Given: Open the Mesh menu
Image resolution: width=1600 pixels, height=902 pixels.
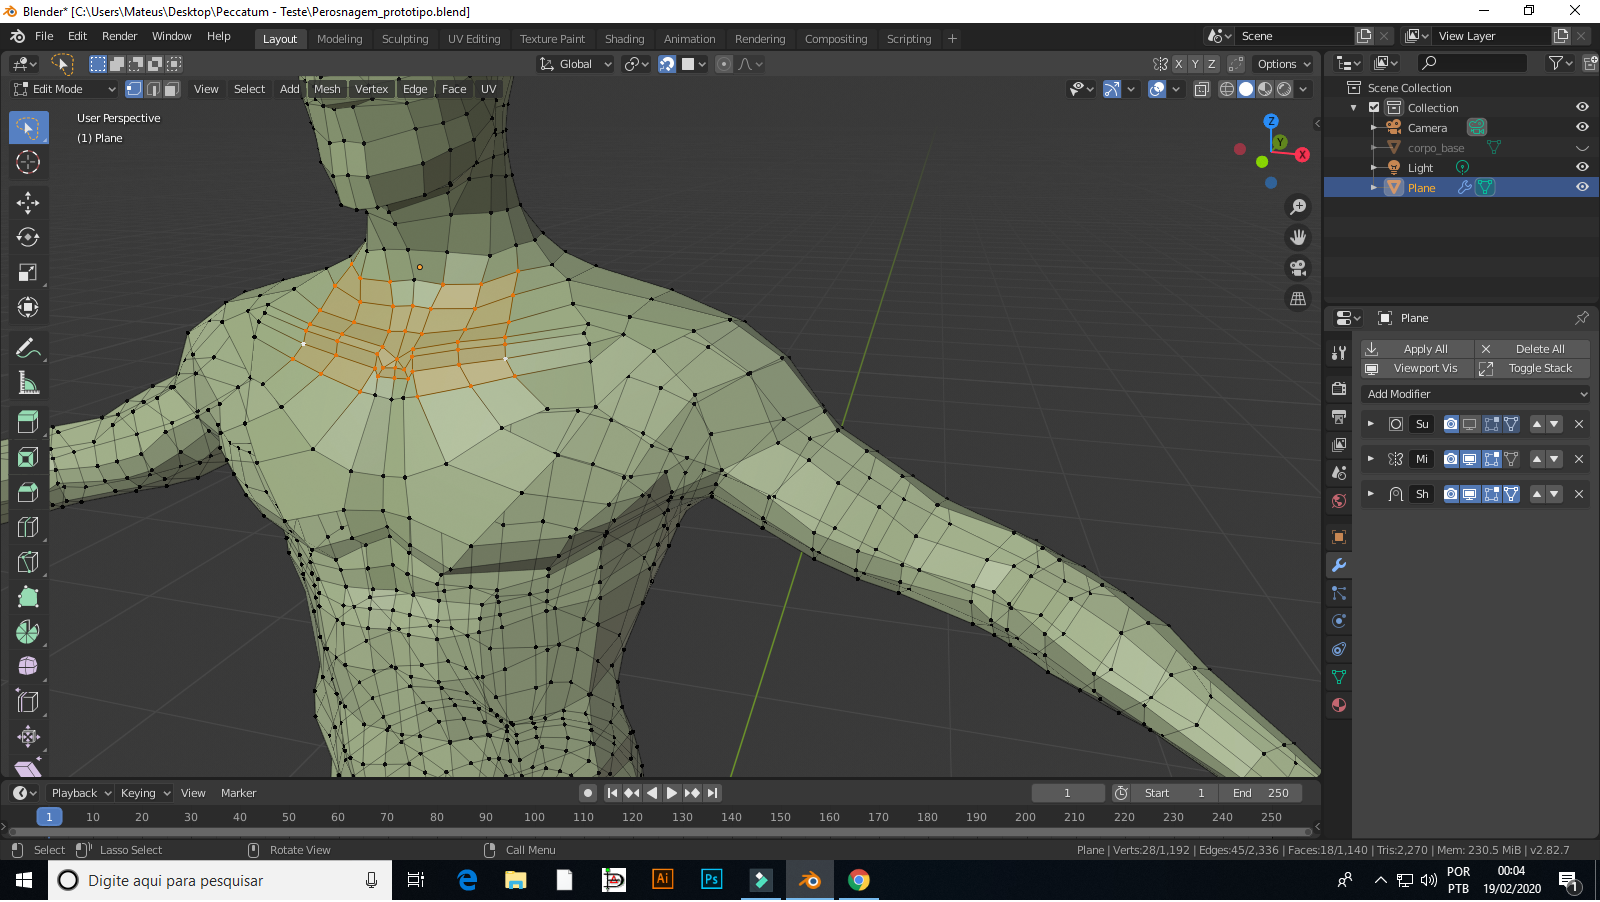Looking at the screenshot, I should click(x=327, y=89).
